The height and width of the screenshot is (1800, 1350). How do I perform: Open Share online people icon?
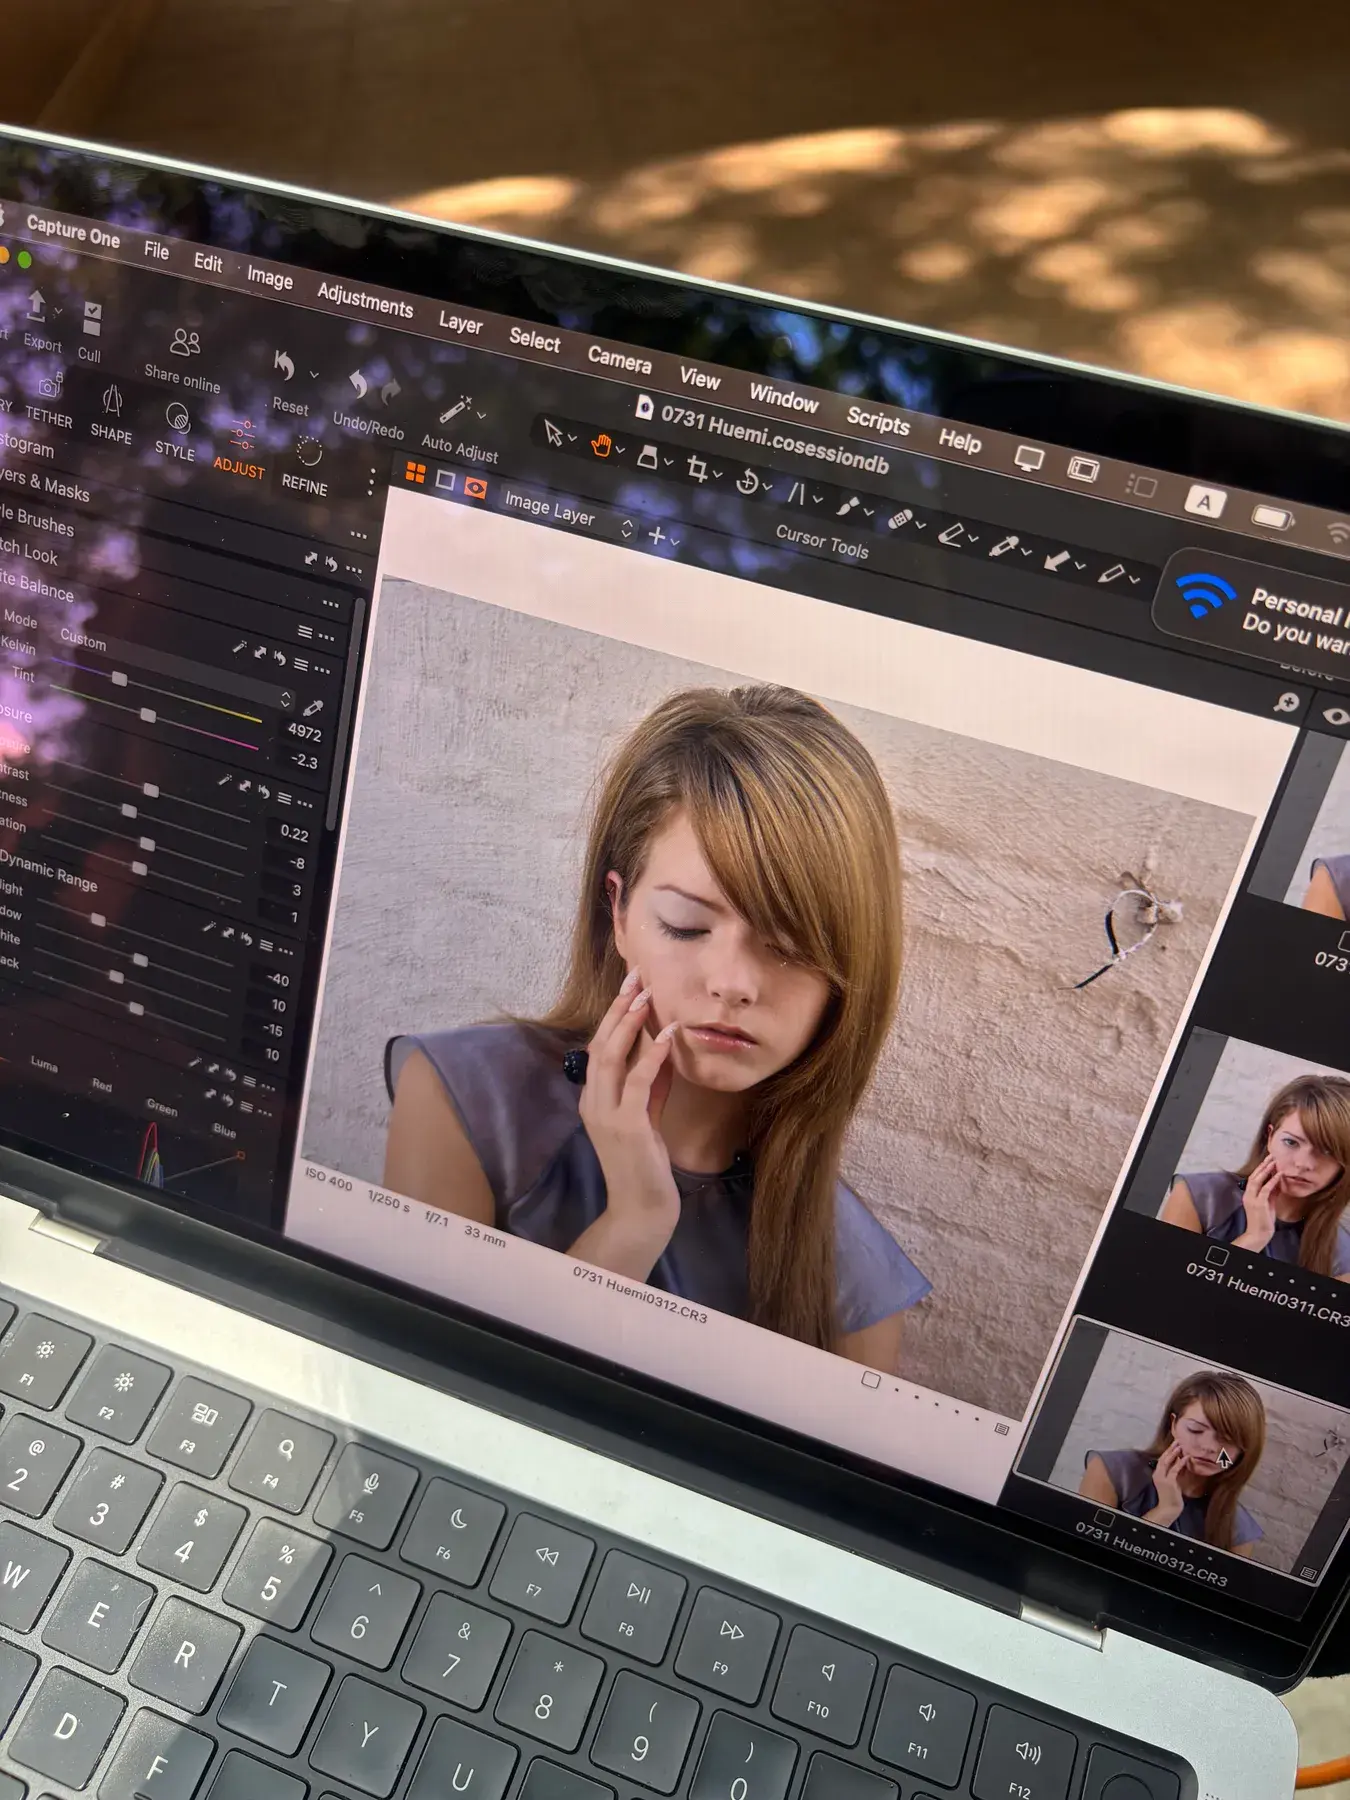tap(185, 343)
